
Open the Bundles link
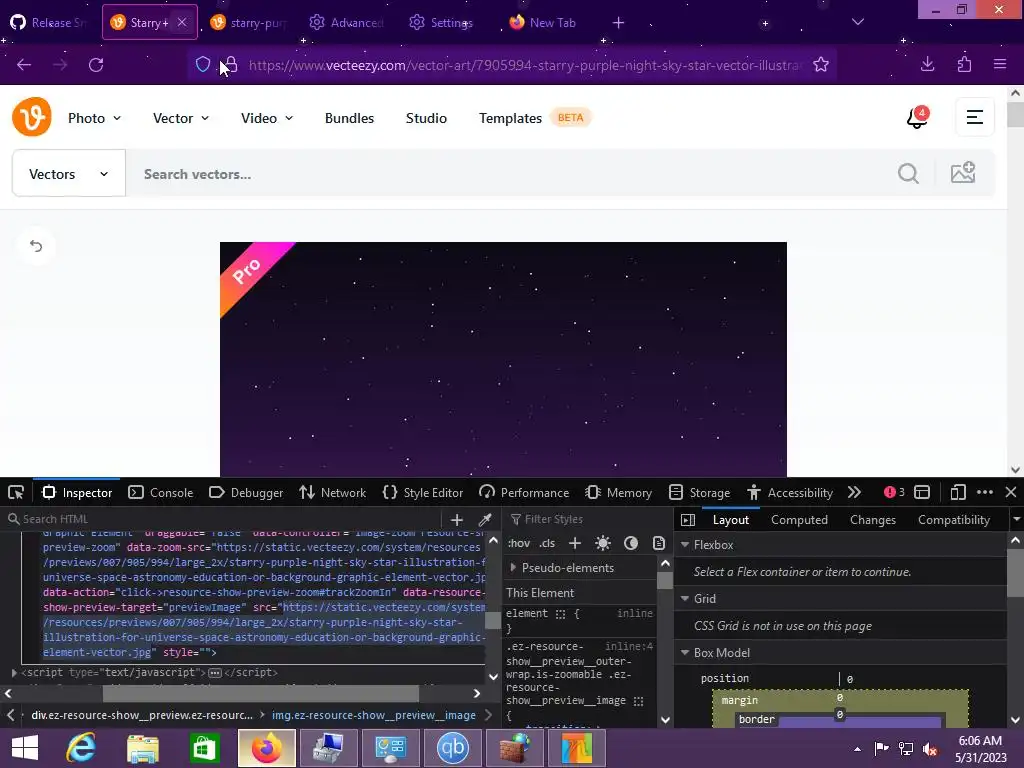point(349,118)
